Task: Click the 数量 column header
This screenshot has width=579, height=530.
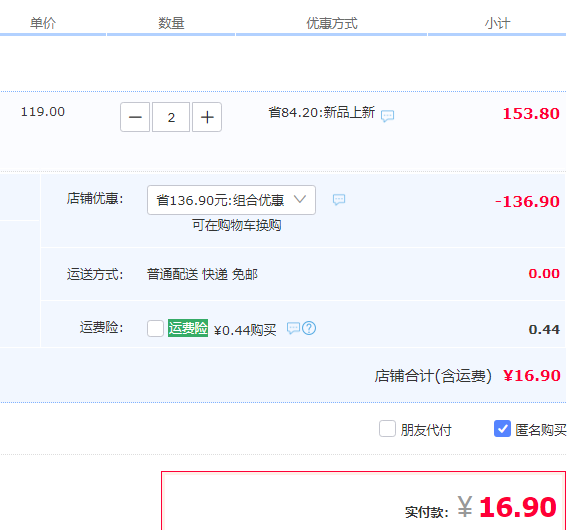Action: tap(171, 23)
